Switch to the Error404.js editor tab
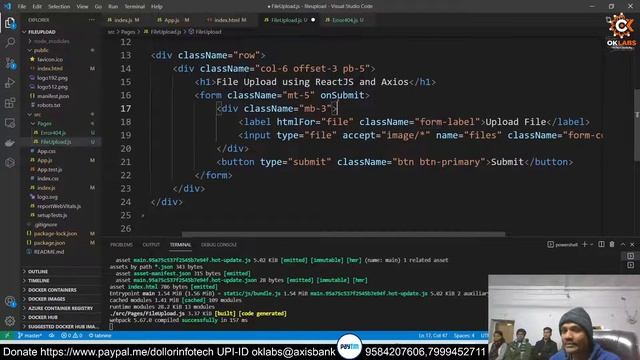This screenshot has width=640, height=360. tap(347, 20)
